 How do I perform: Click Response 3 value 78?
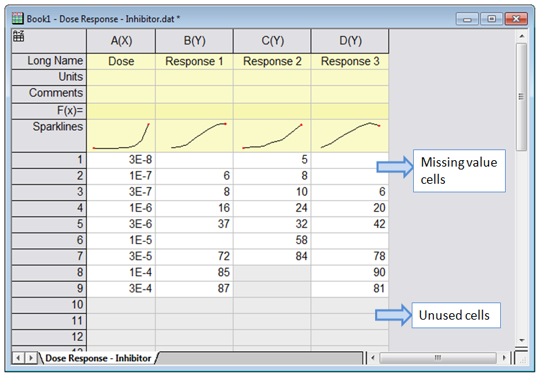tap(350, 257)
